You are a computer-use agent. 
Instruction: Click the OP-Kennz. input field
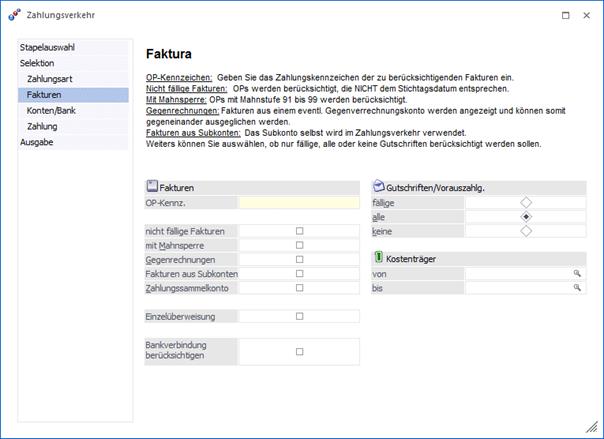299,202
